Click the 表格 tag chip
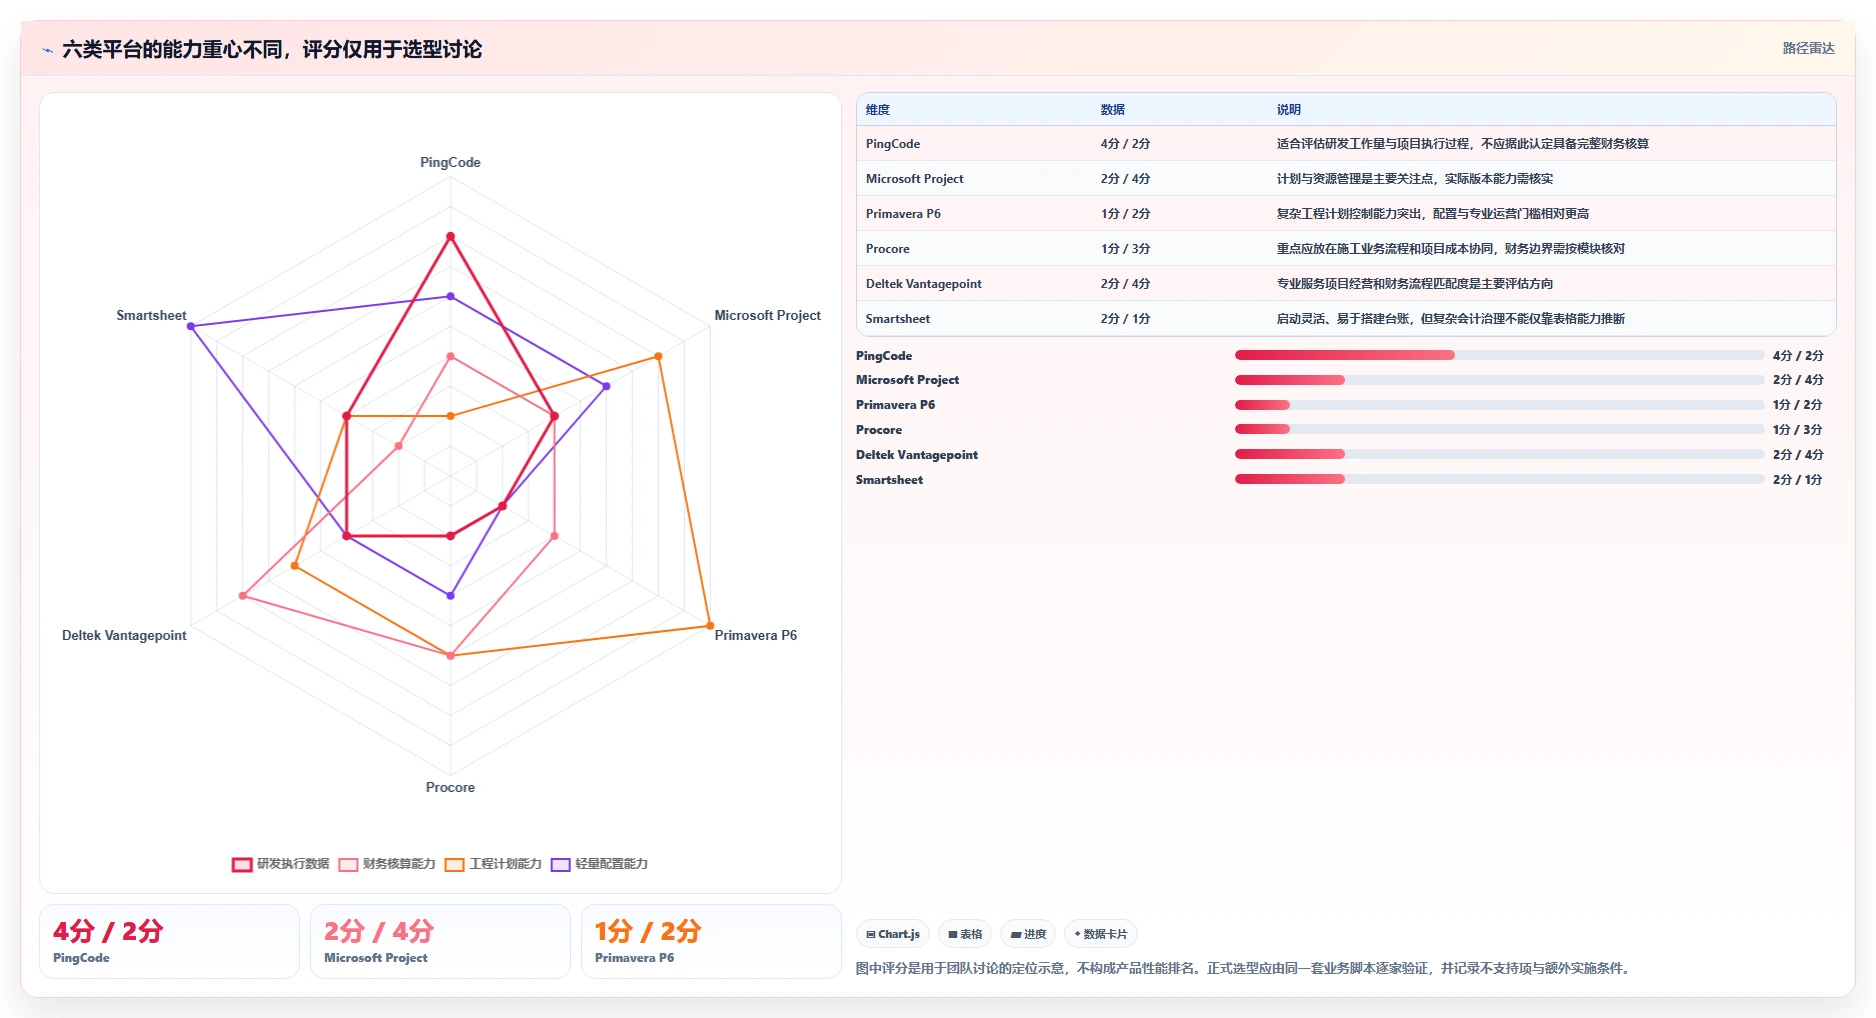Screen dimensions: 1876x1018 click(965, 934)
